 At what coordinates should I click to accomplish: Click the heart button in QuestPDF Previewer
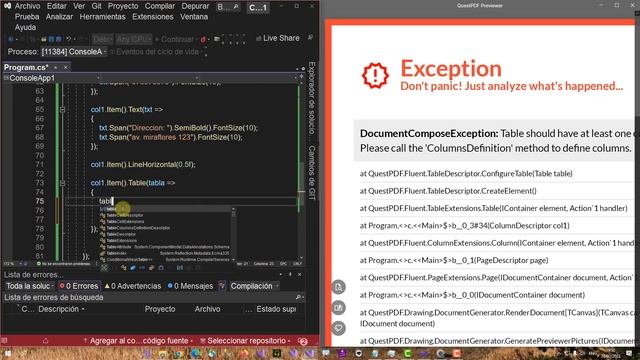click(338, 328)
